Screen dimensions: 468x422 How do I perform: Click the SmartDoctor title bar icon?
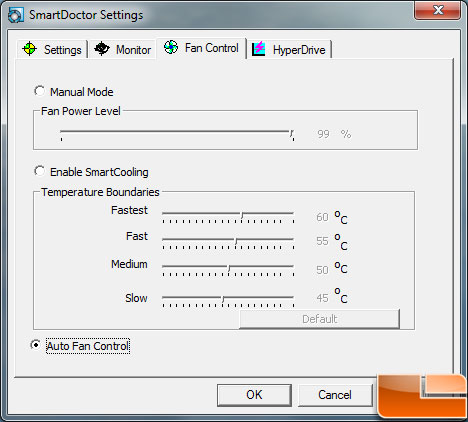(x=16, y=15)
